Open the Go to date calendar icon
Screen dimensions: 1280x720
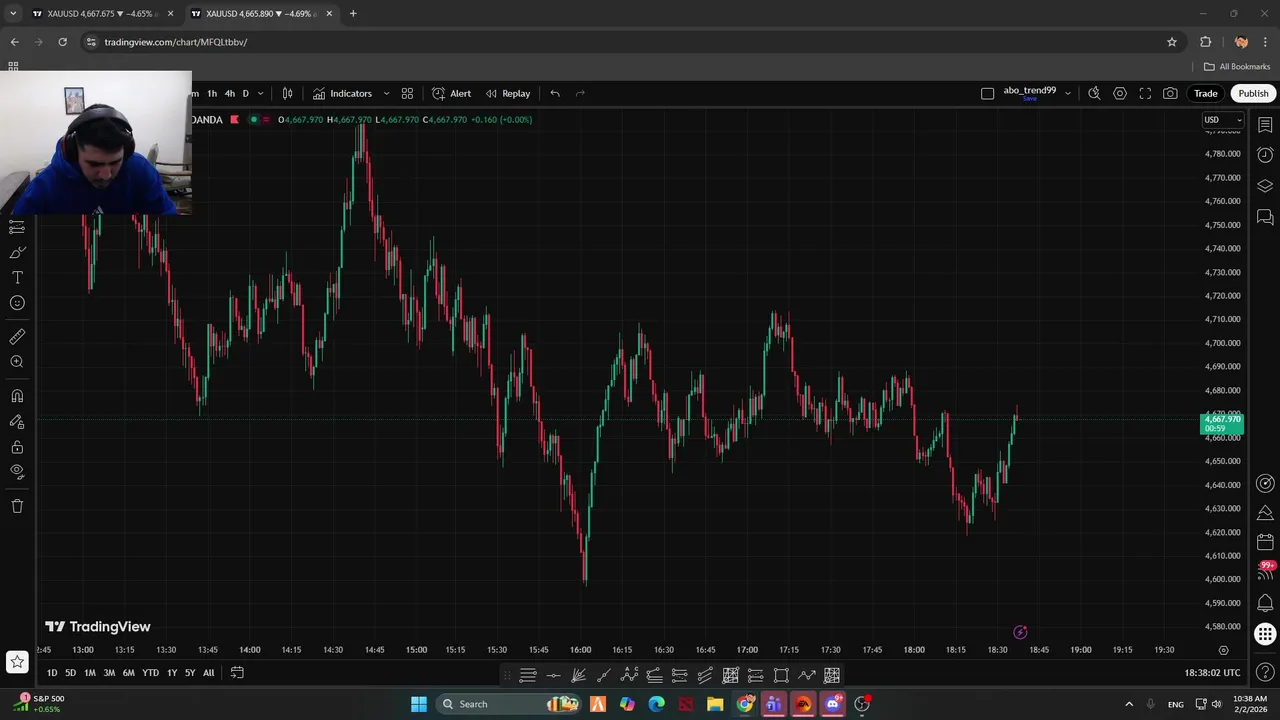click(237, 673)
